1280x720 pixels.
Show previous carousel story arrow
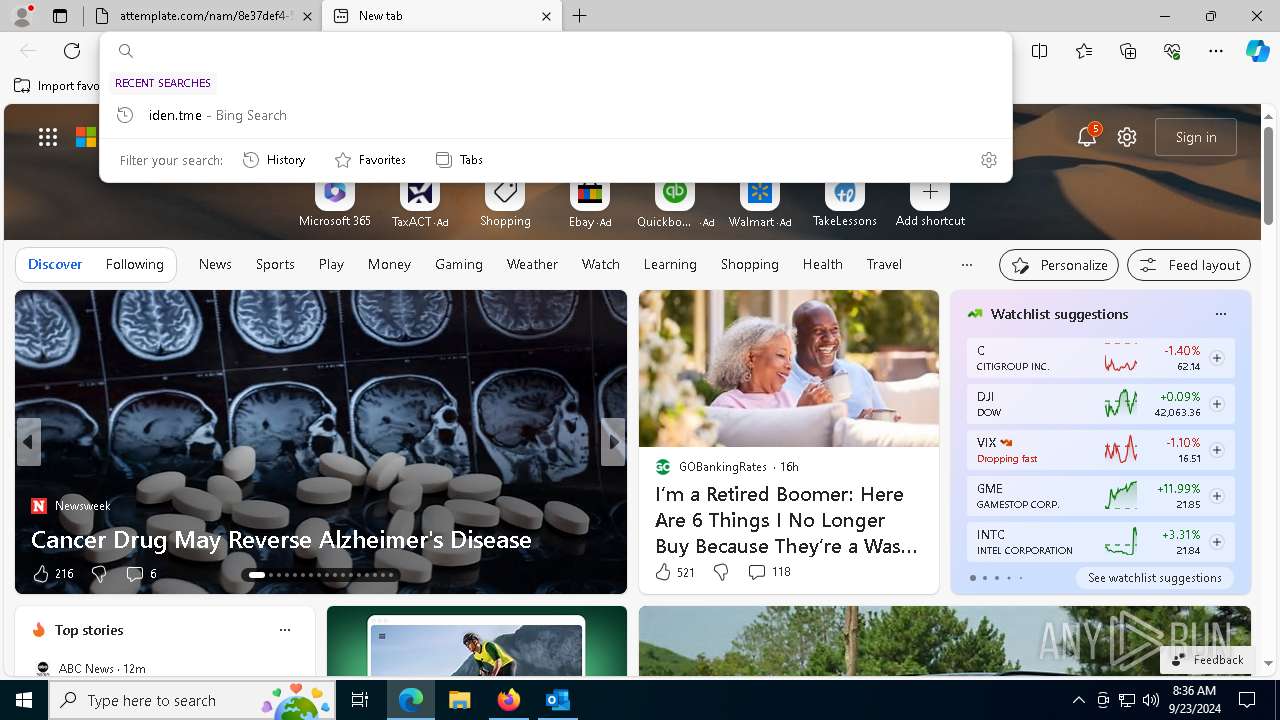tap(28, 442)
